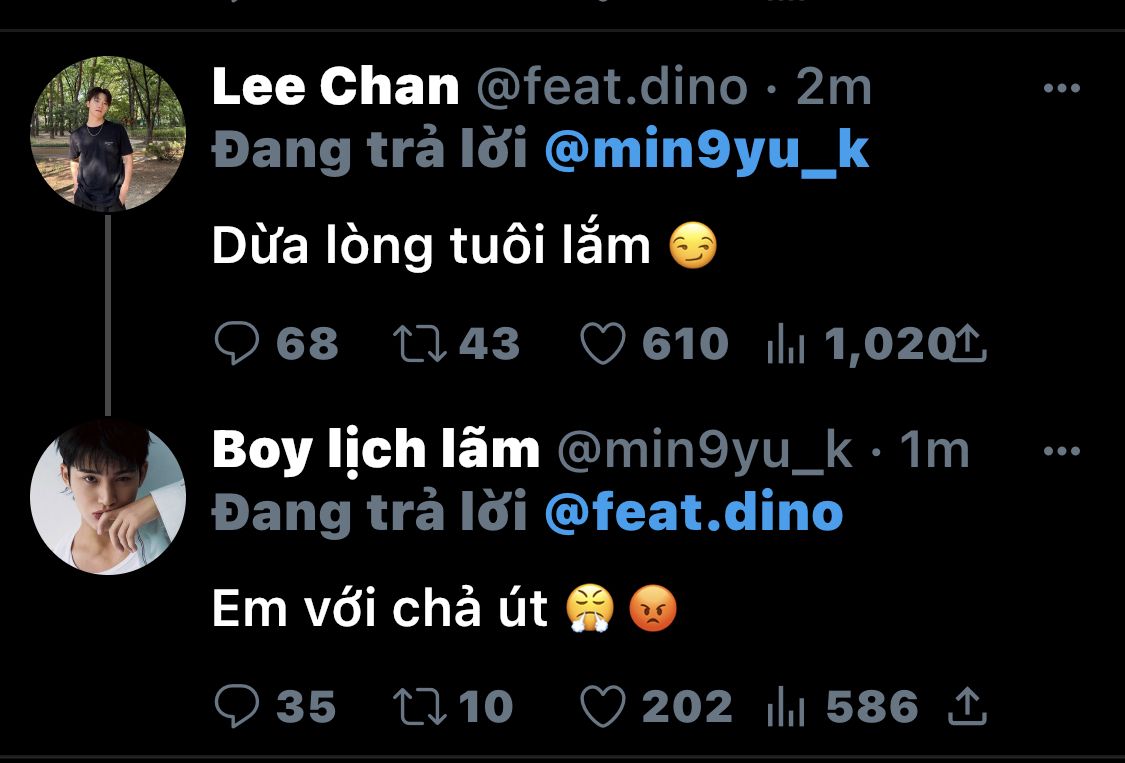Click the blue @feat.dino mention link

[694, 513]
